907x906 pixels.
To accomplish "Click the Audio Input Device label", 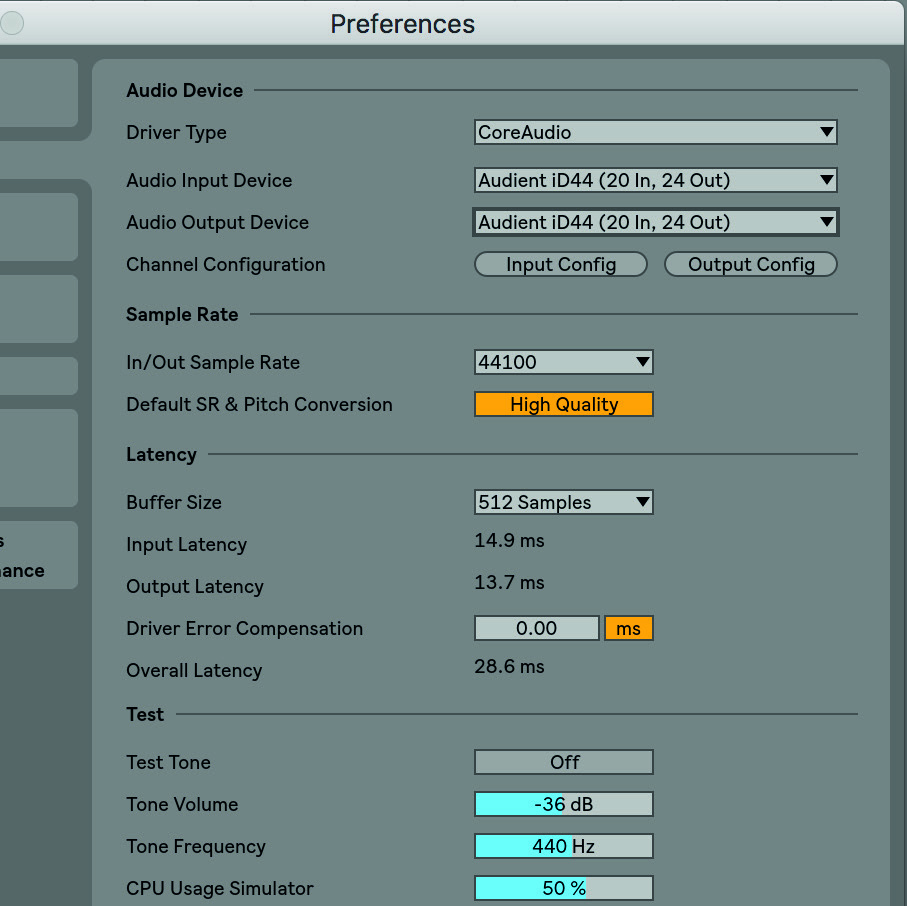I will [209, 181].
